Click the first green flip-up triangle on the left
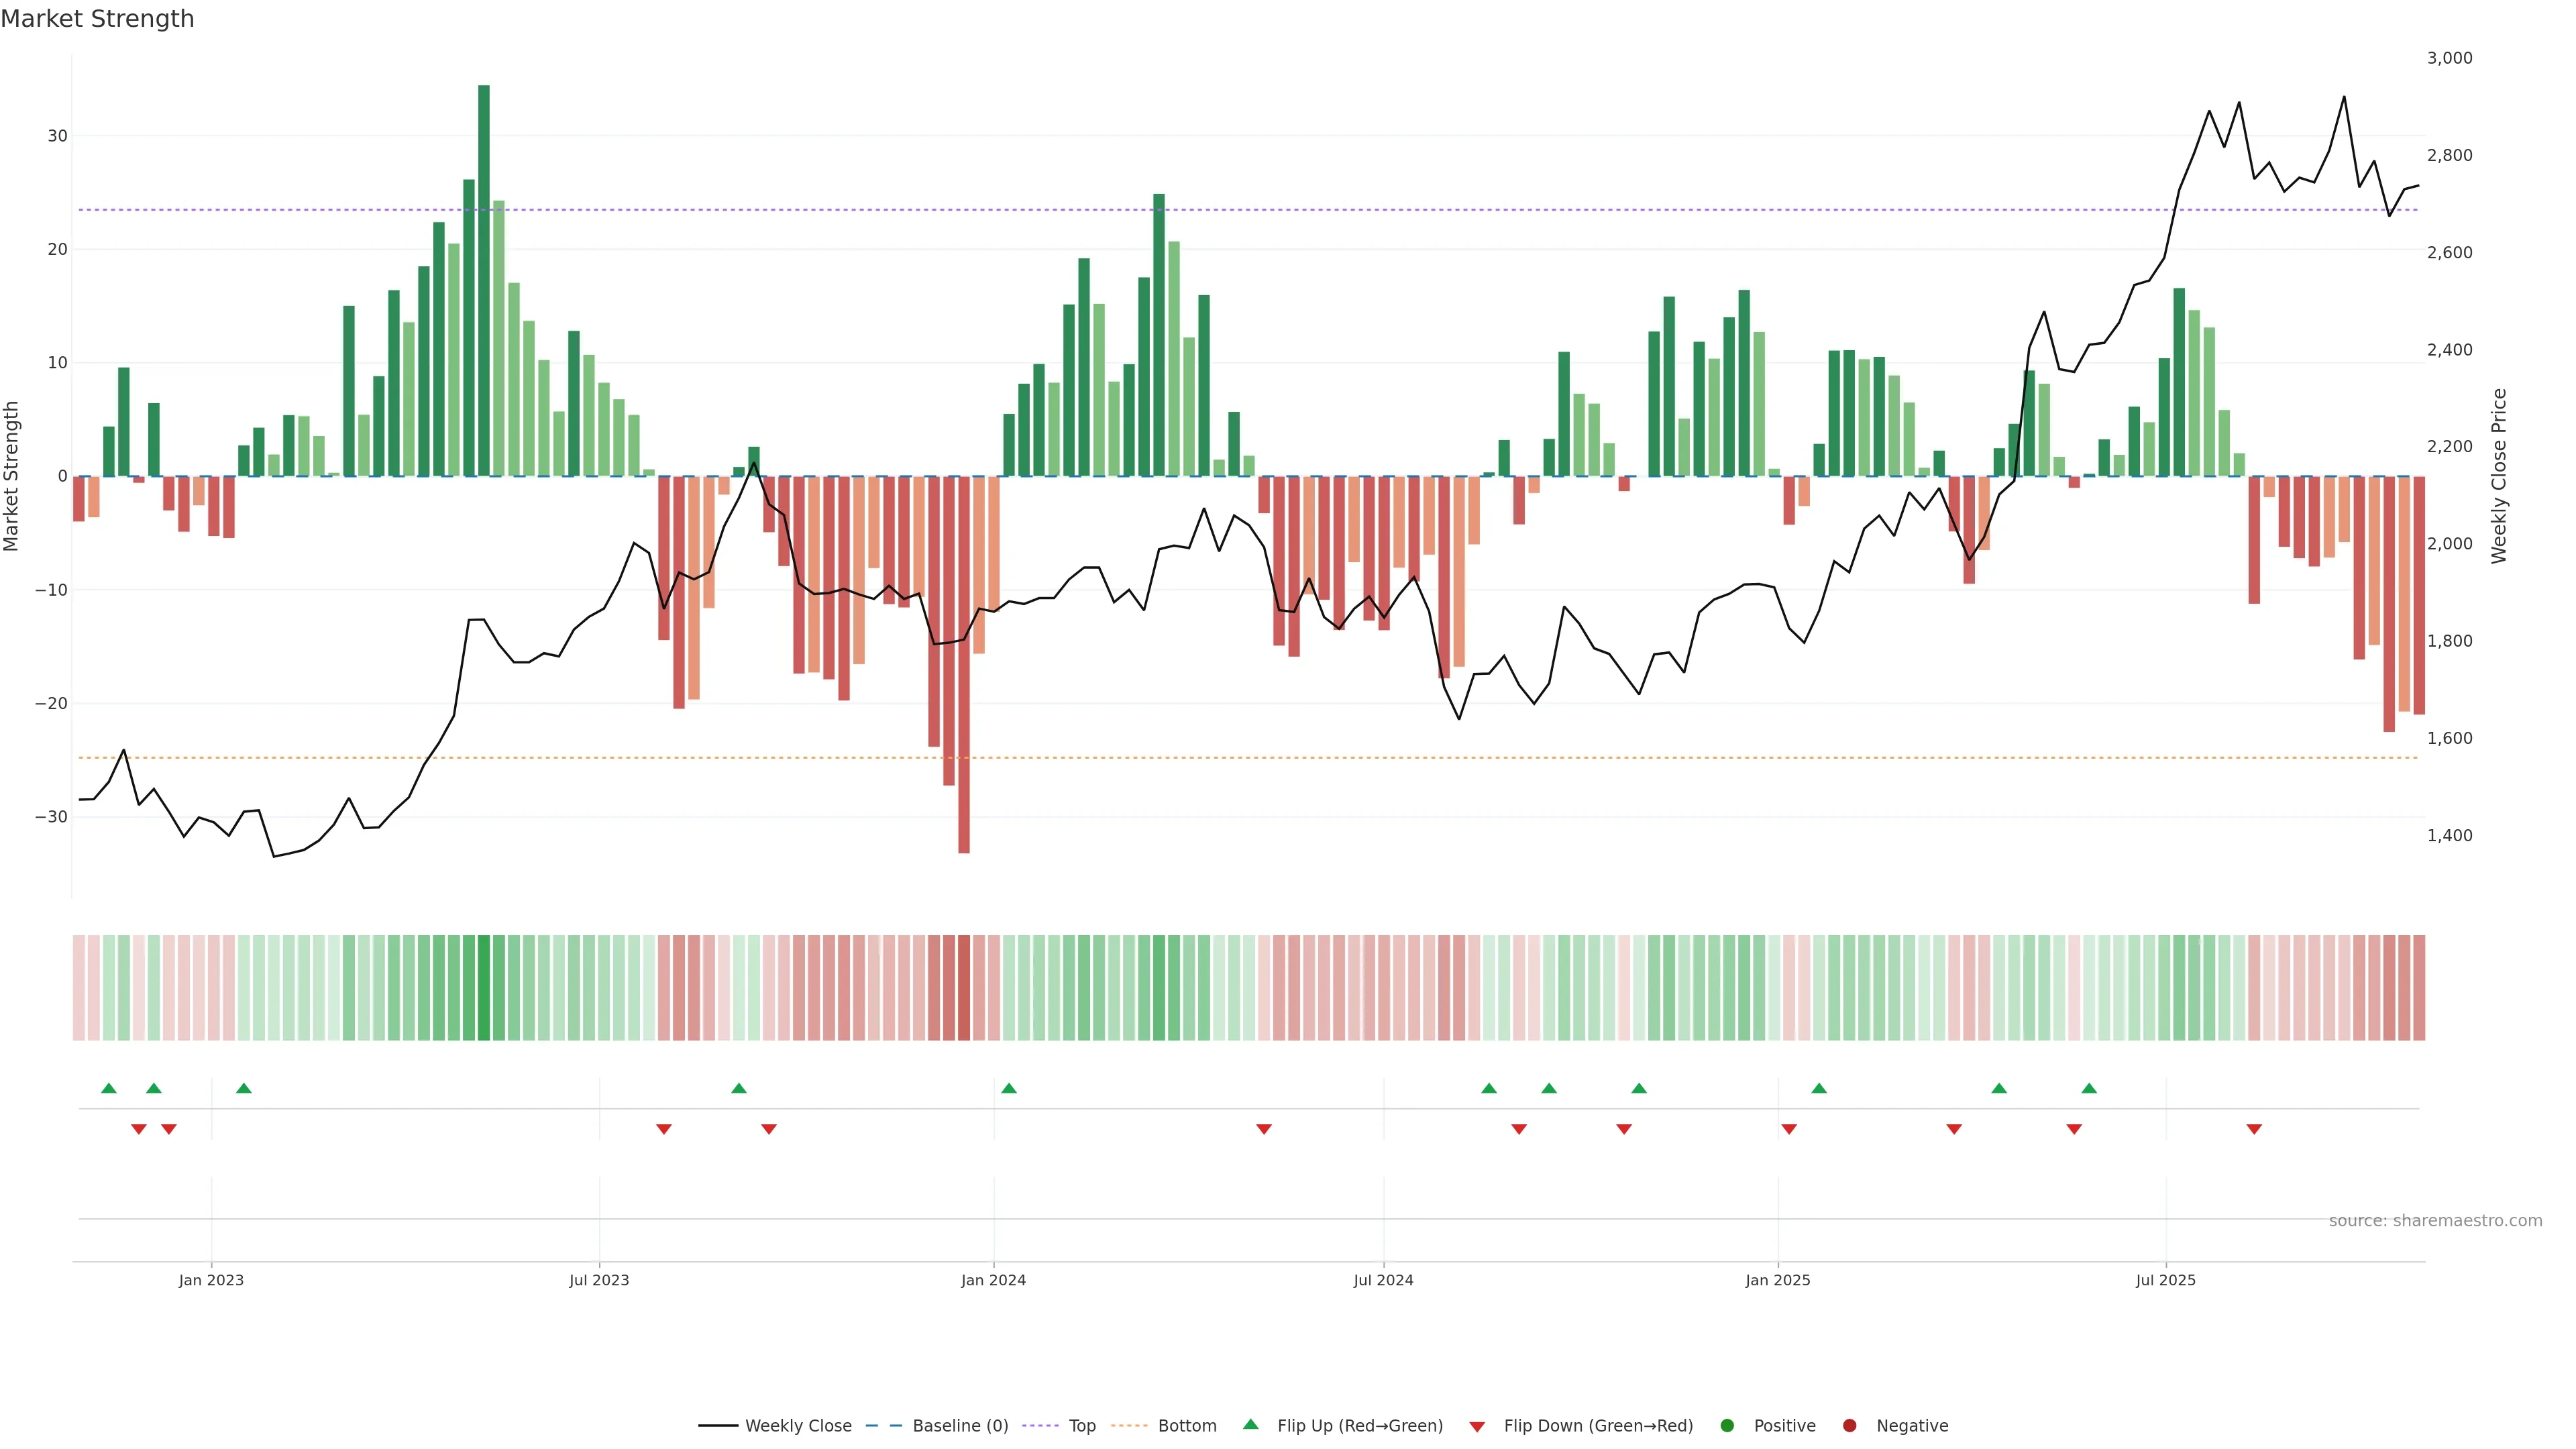 tap(109, 1088)
